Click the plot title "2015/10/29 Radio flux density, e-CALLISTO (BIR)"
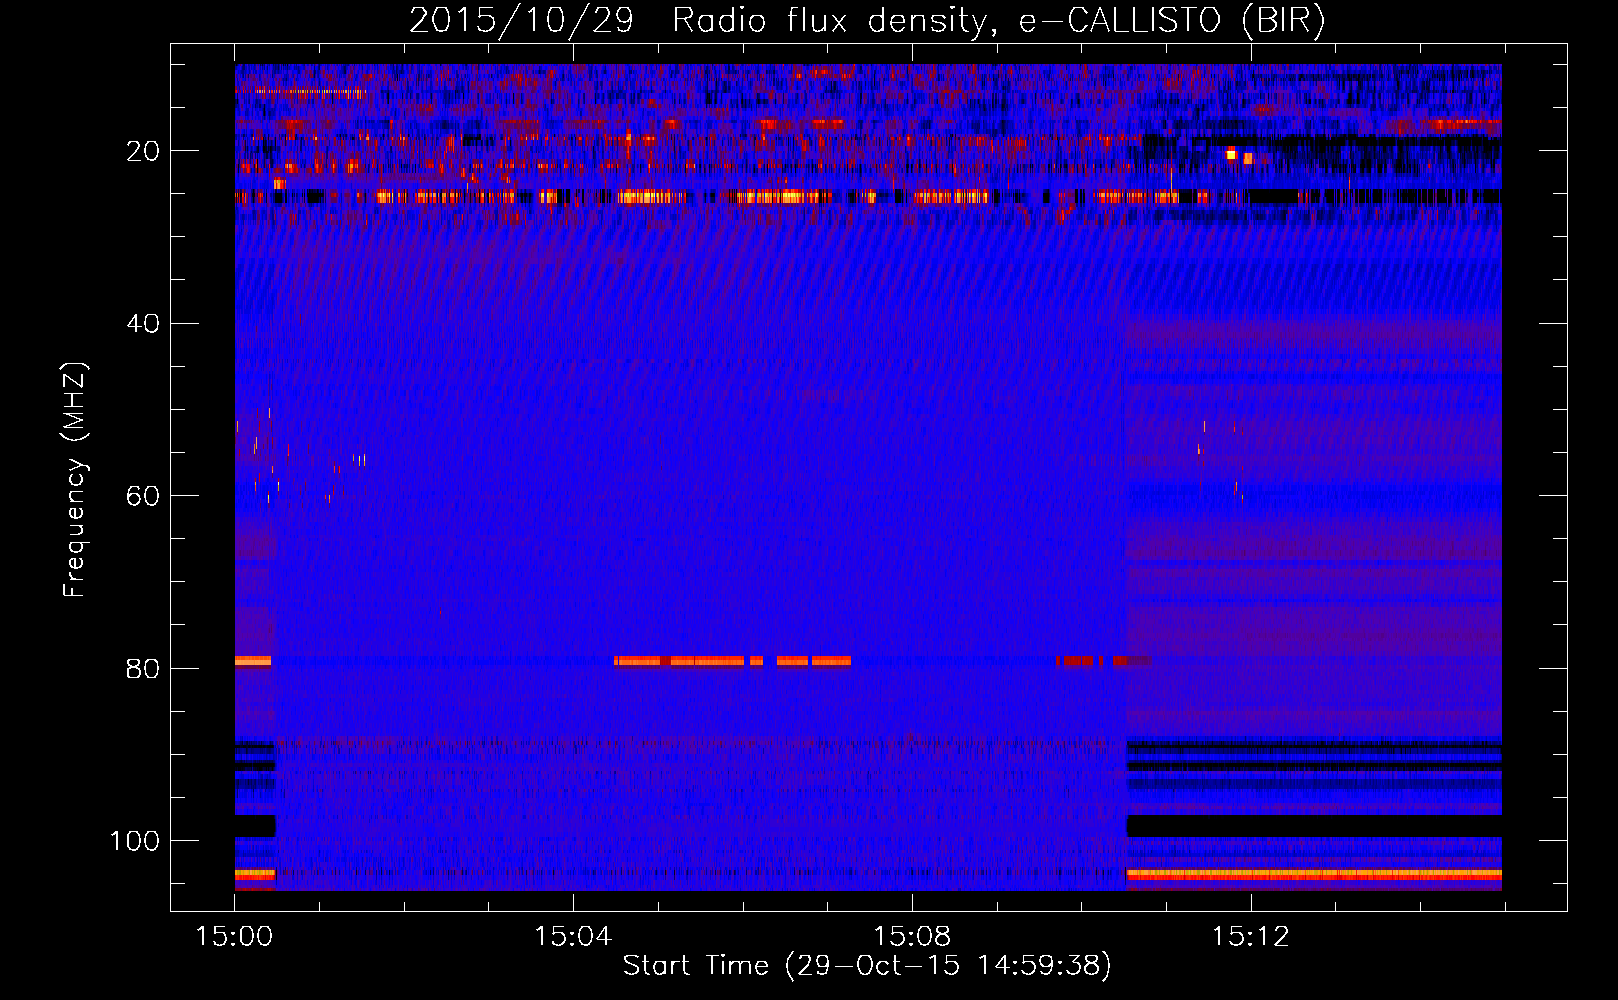This screenshot has height=1000, width=1618. [x=867, y=21]
